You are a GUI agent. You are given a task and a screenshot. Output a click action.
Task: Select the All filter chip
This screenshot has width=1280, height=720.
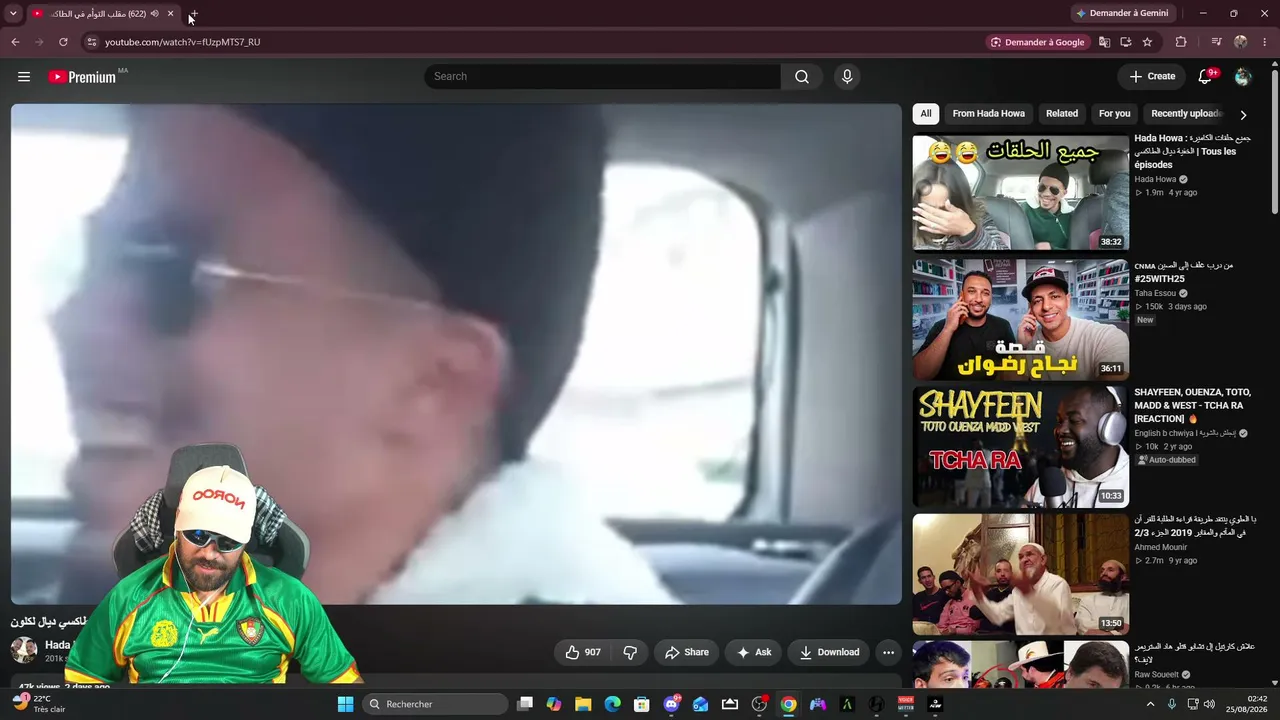[926, 114]
